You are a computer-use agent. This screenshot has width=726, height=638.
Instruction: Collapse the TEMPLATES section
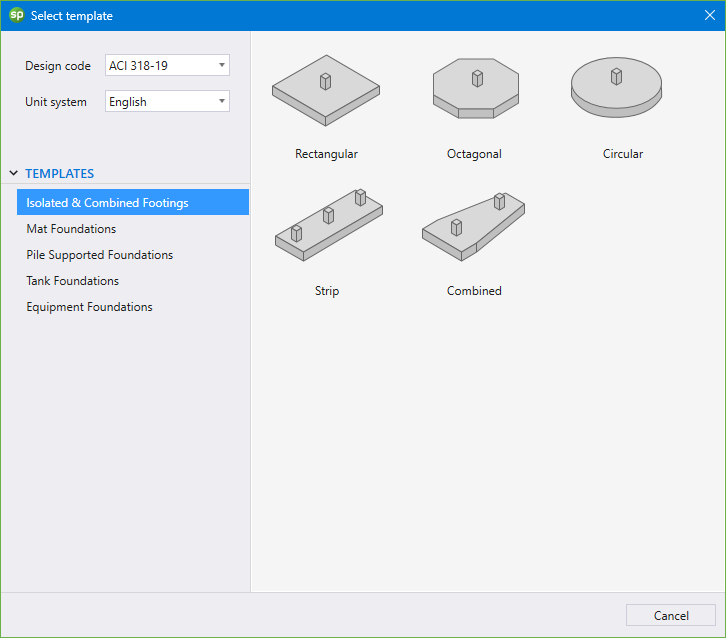pyautogui.click(x=14, y=173)
